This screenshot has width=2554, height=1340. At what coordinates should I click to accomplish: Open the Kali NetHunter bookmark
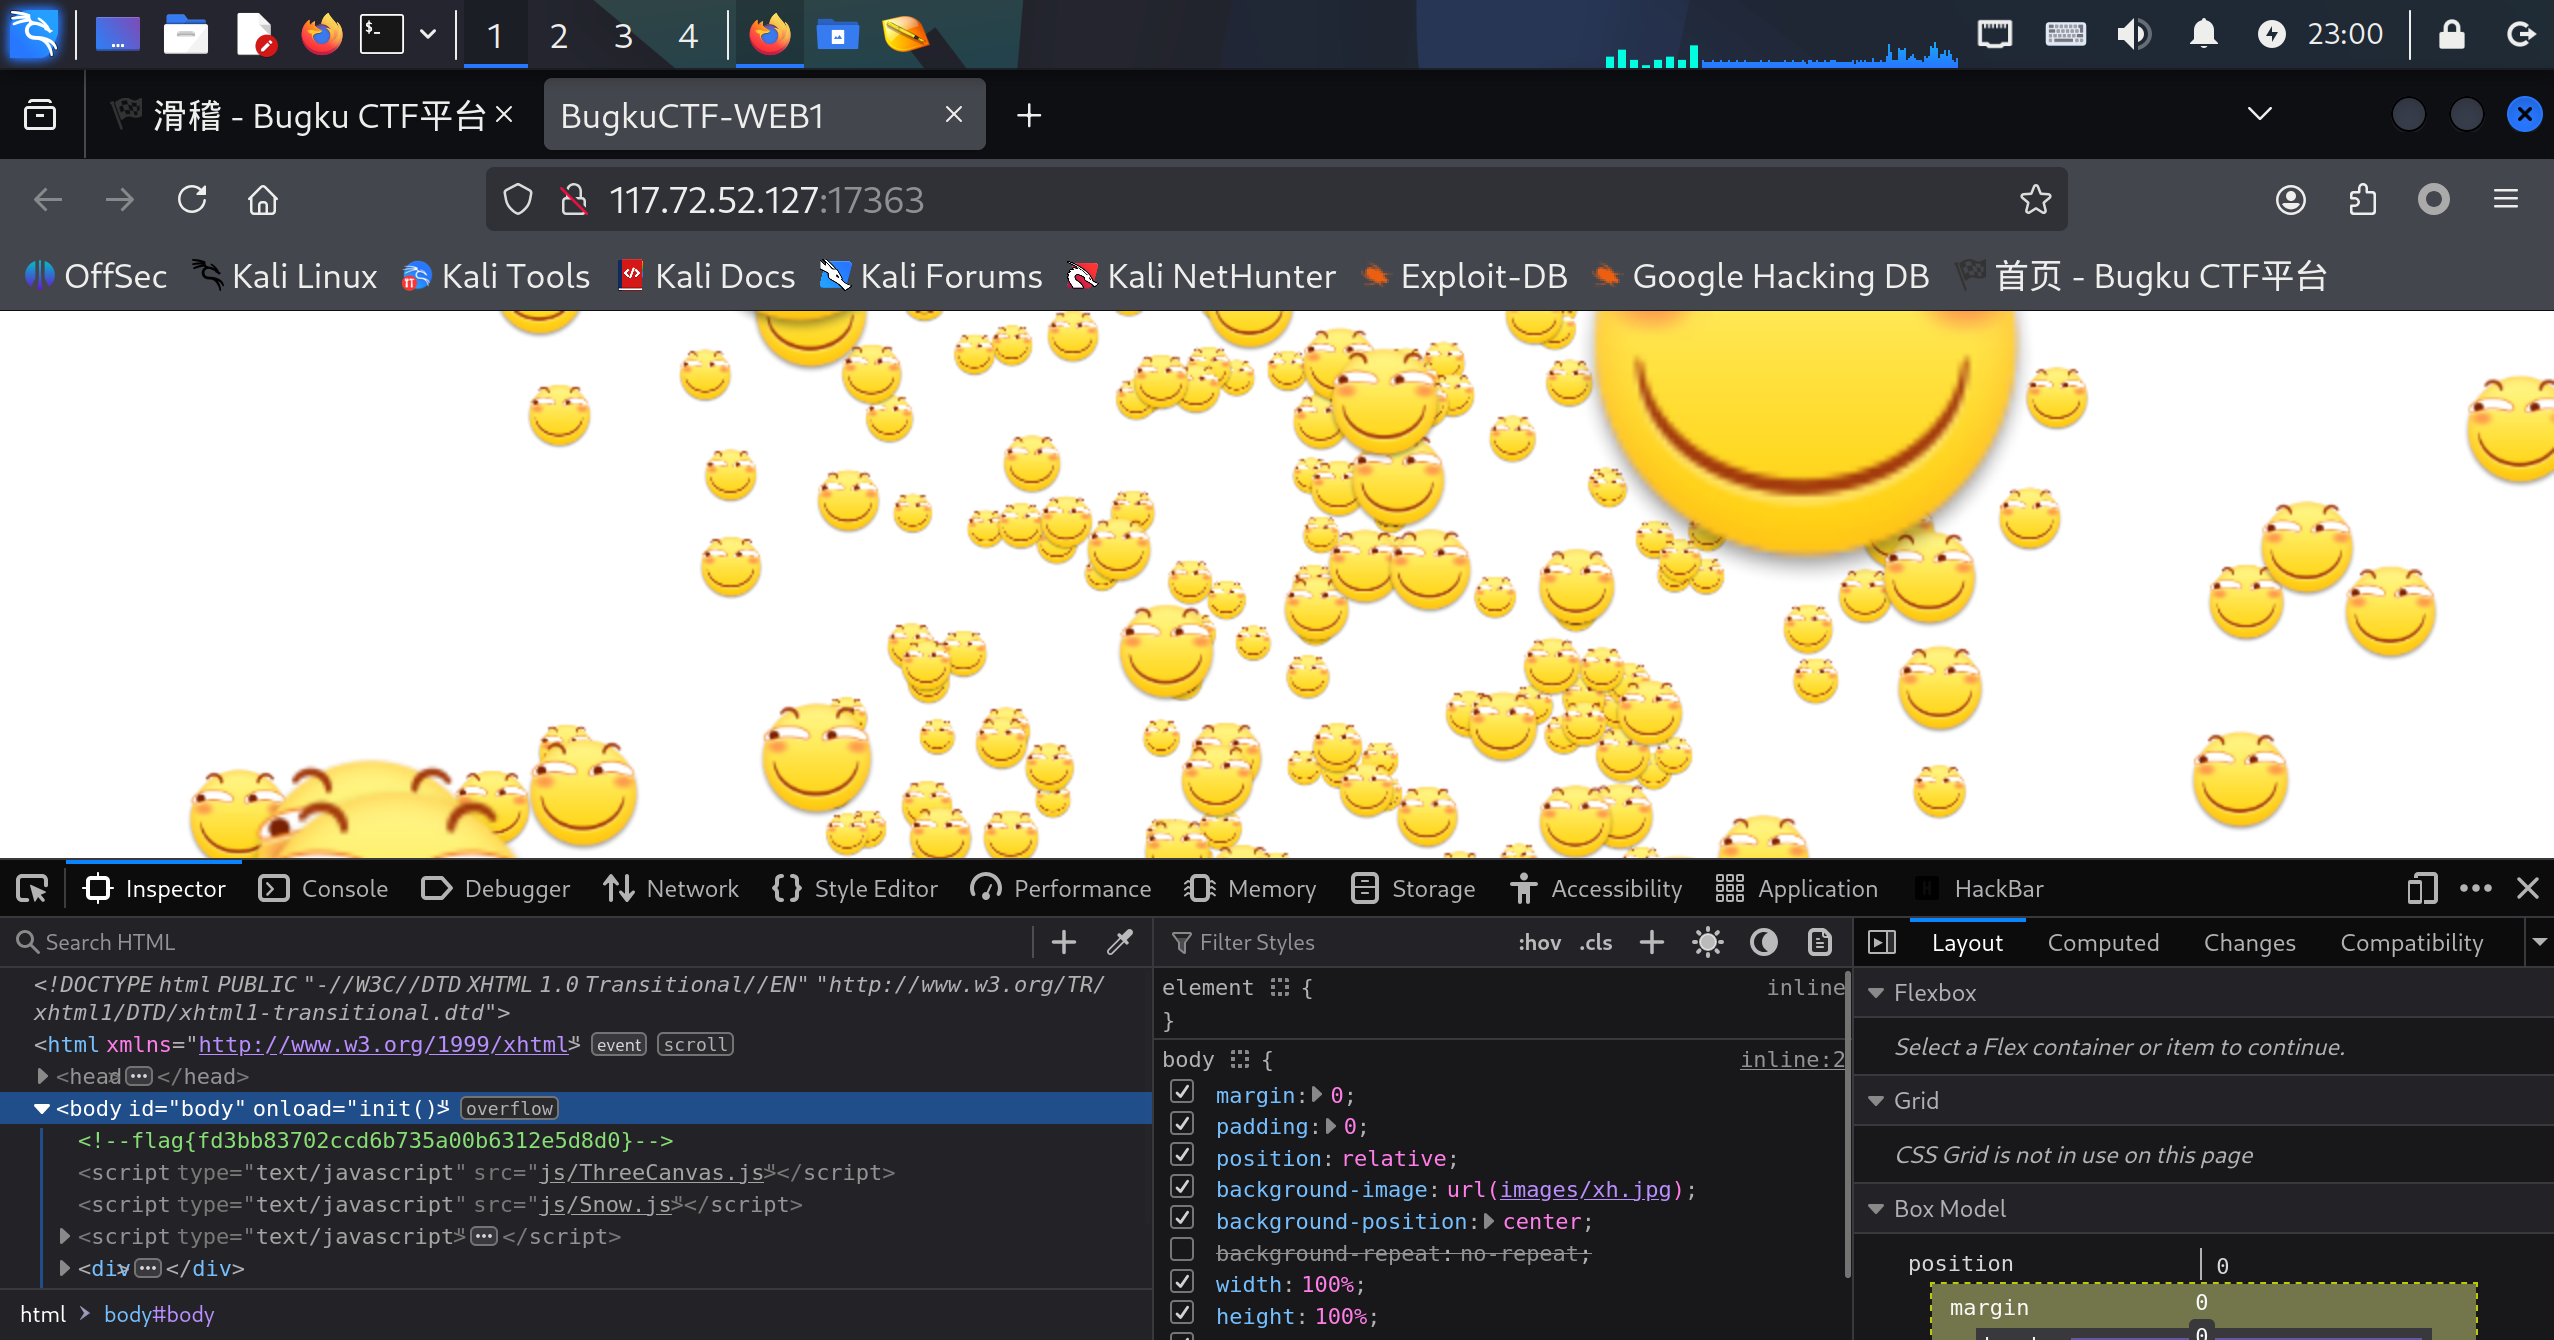pyautogui.click(x=1202, y=276)
